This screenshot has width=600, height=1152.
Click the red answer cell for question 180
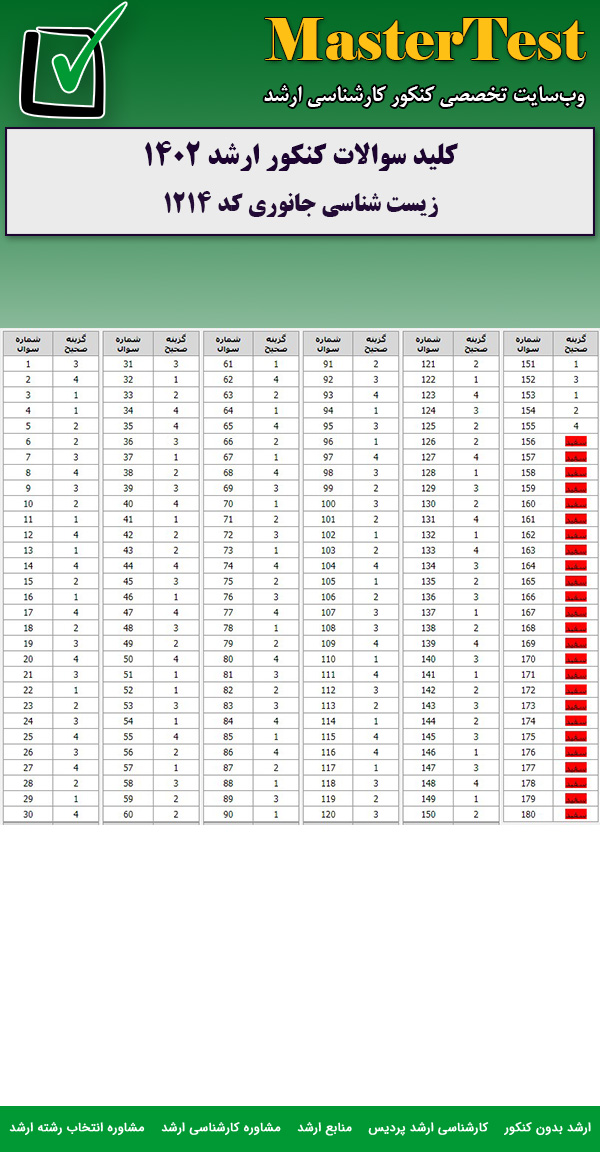pyautogui.click(x=575, y=815)
